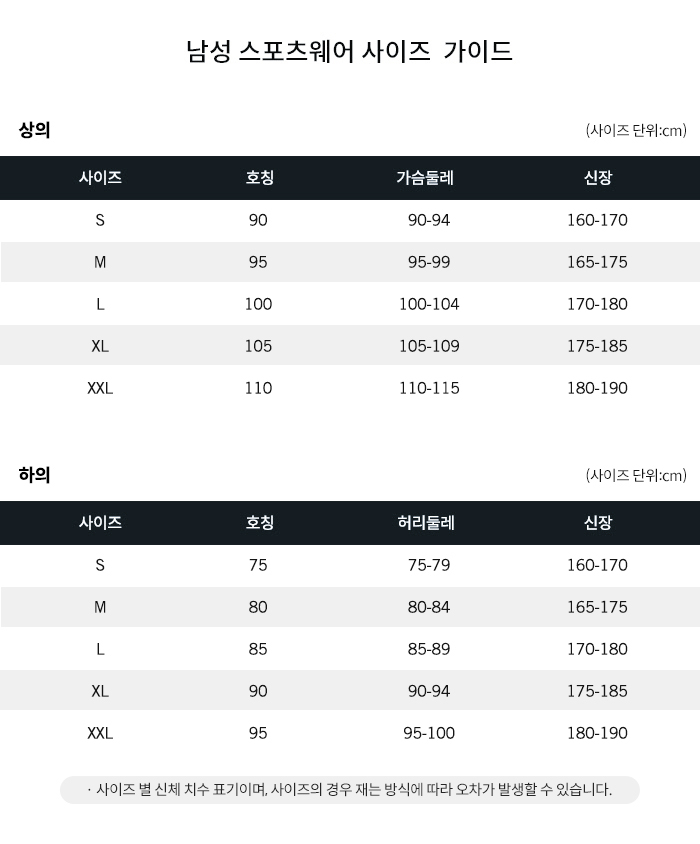Select the 상의 XXL size cell
This screenshot has height=844, width=700.
pos(100,388)
